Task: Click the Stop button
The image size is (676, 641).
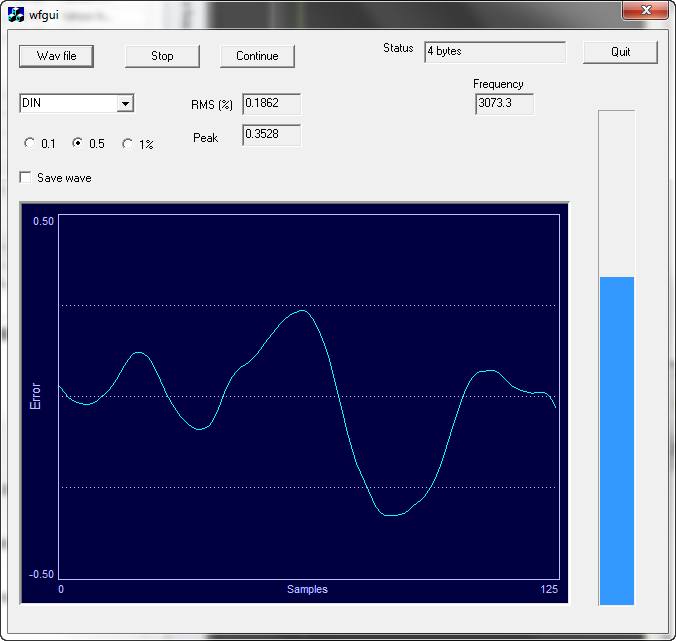Action: pyautogui.click(x=162, y=56)
